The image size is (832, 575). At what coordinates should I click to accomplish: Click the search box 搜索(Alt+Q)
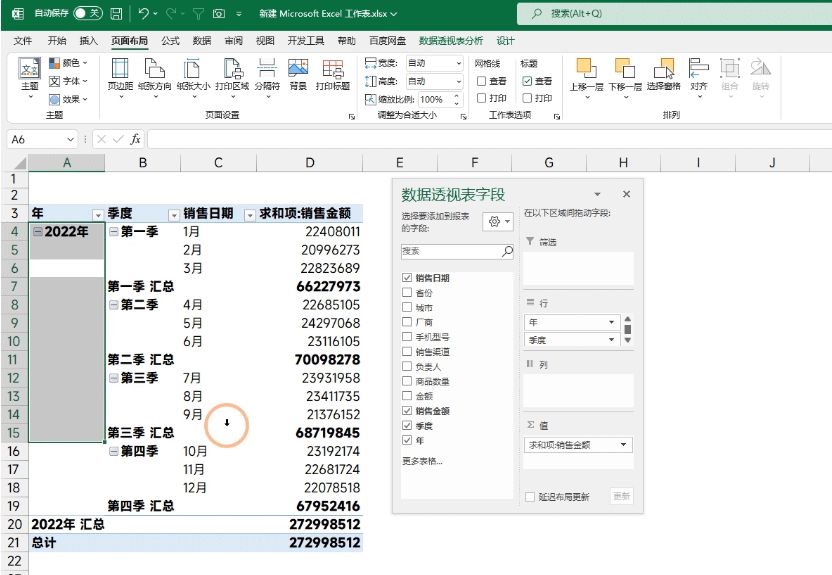pyautogui.click(x=674, y=13)
